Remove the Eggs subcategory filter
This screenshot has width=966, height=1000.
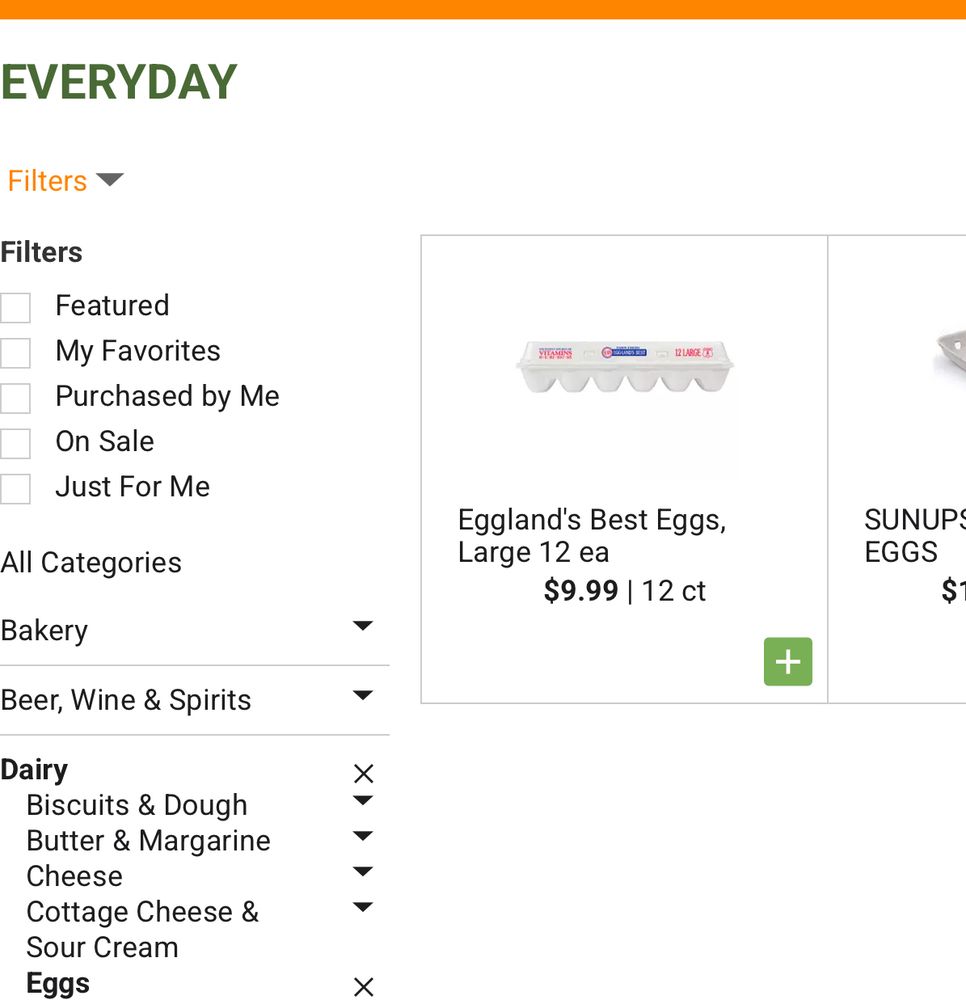tap(363, 986)
